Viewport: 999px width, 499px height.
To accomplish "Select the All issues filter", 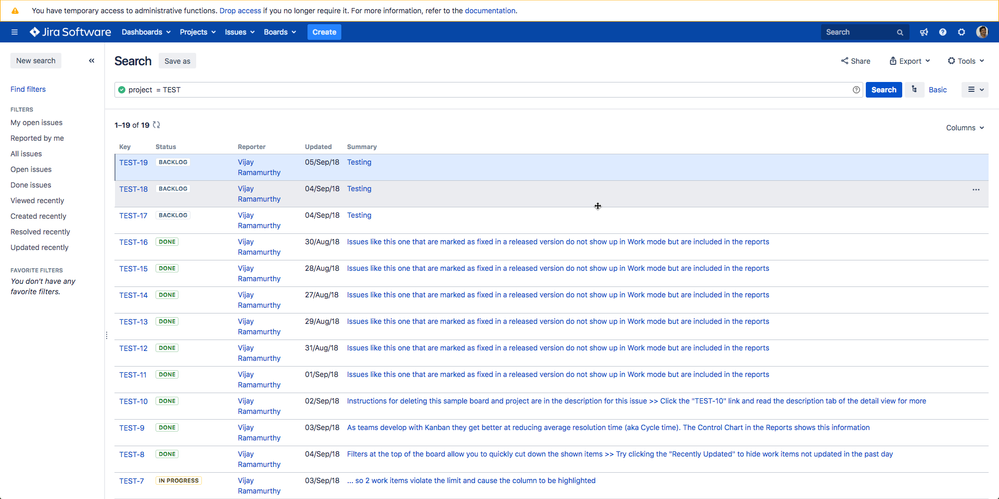I will pyautogui.click(x=26, y=154).
